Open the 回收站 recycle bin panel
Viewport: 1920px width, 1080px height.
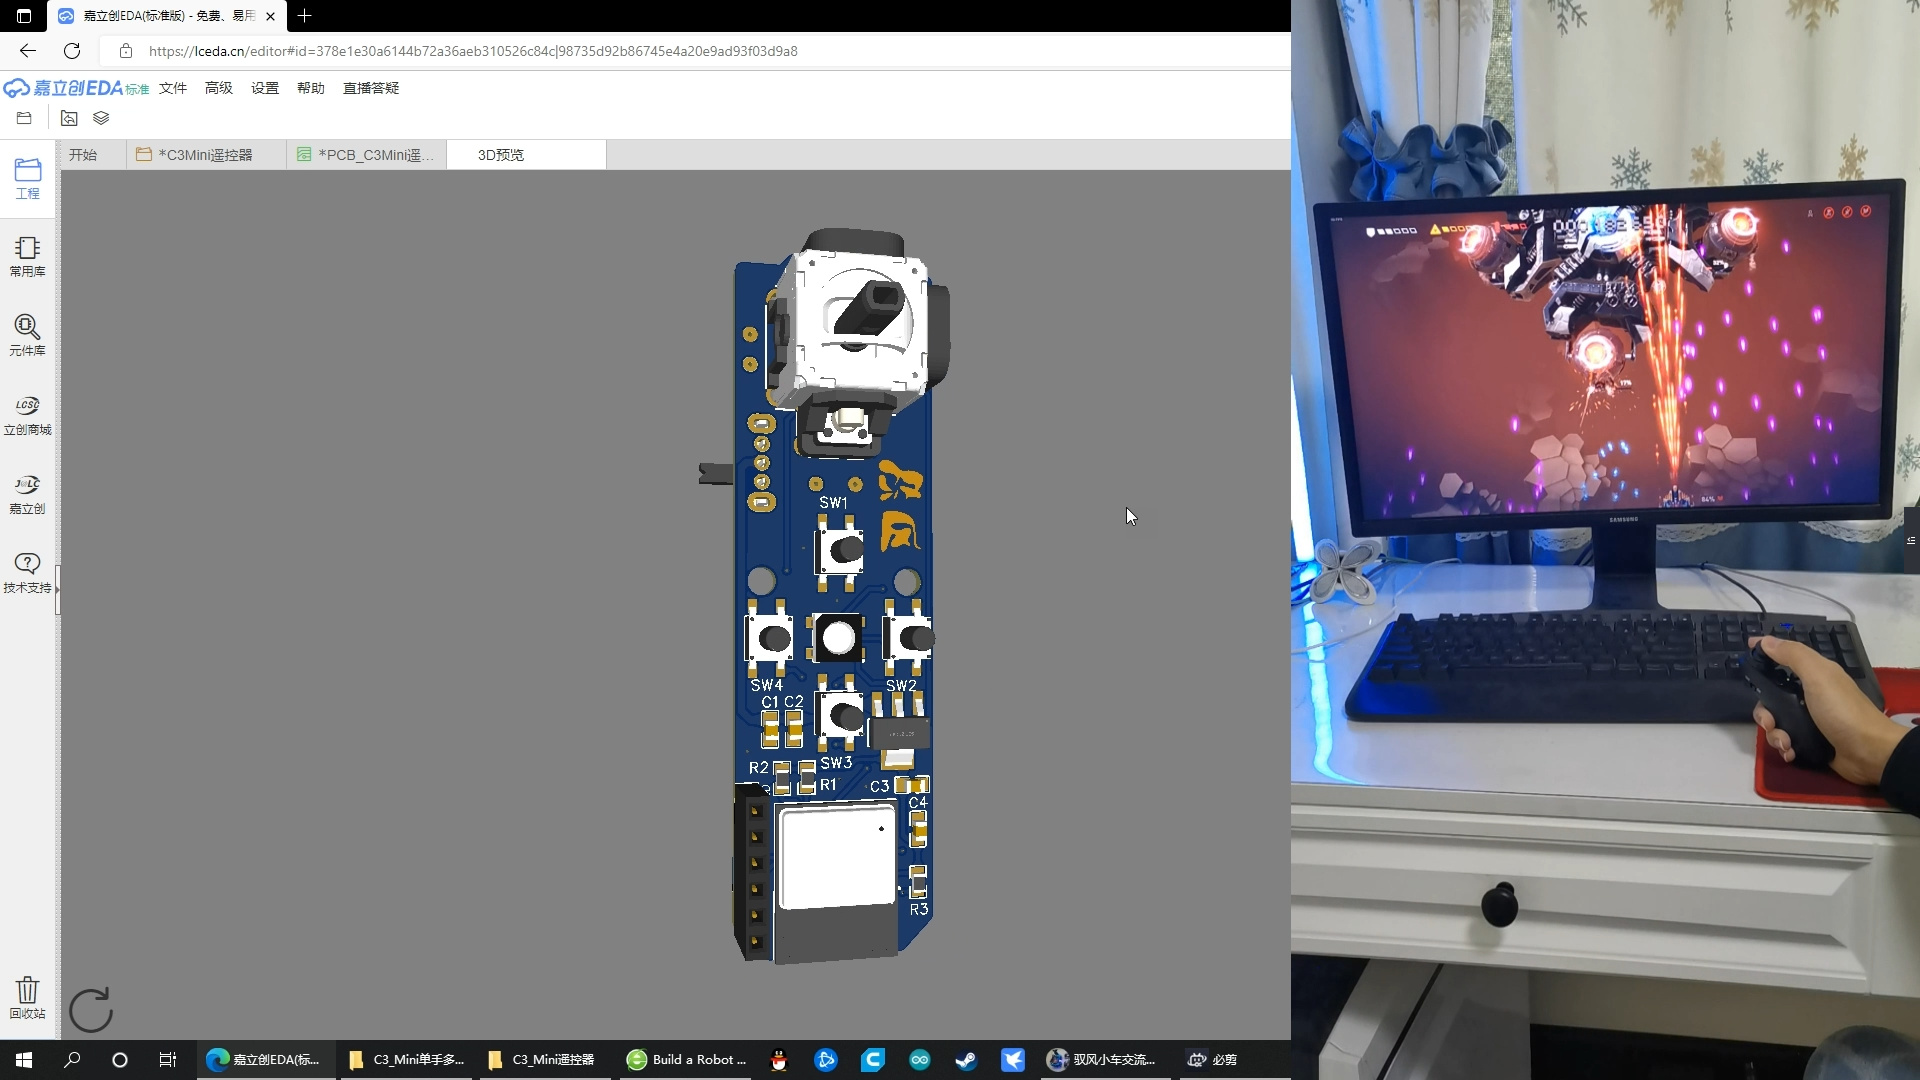point(27,996)
